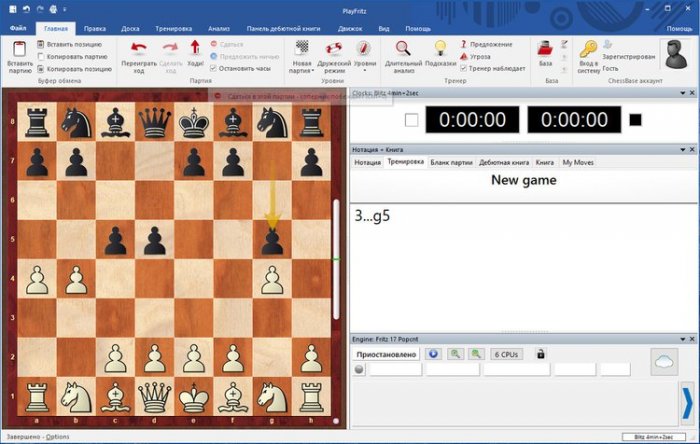The image size is (700, 444).
Task: Toggle Тренер наблюдает checkbox
Action: pyautogui.click(x=464, y=69)
